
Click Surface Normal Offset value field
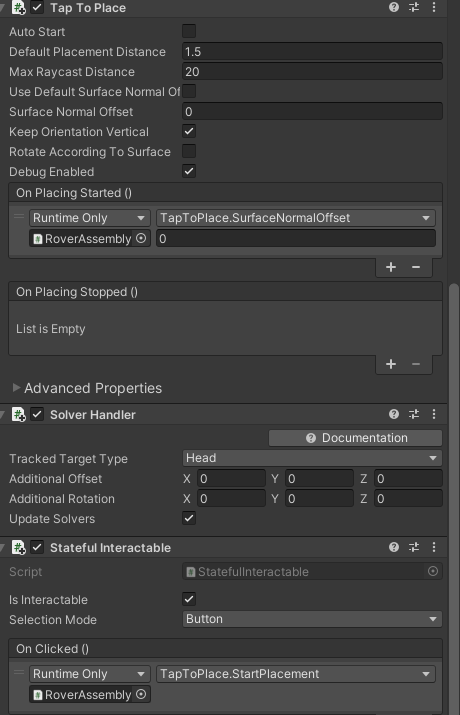click(312, 112)
